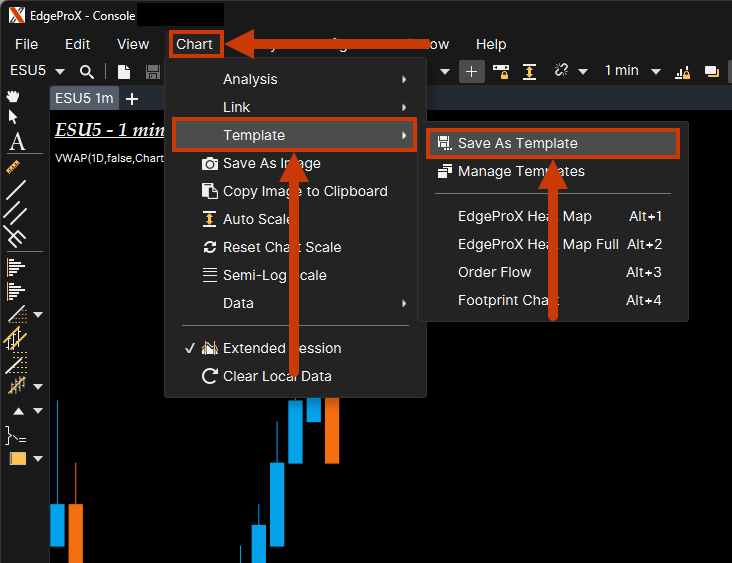Toggle the chart link broken-chain icon
The width and height of the screenshot is (732, 563).
pos(561,71)
